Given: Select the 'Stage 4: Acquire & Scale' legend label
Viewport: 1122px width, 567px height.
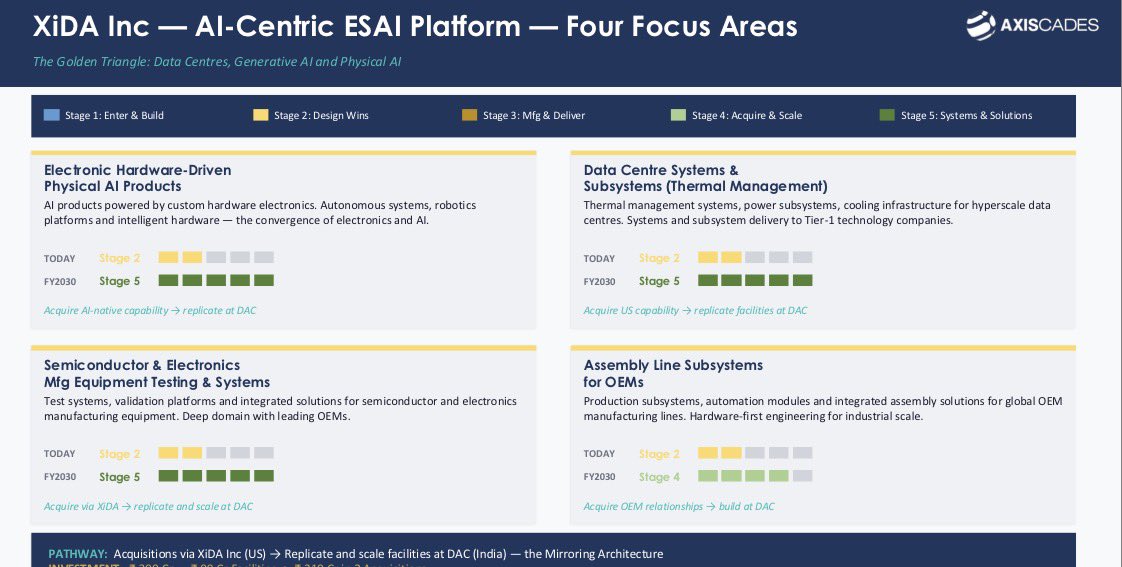Looking at the screenshot, I should (x=747, y=115).
